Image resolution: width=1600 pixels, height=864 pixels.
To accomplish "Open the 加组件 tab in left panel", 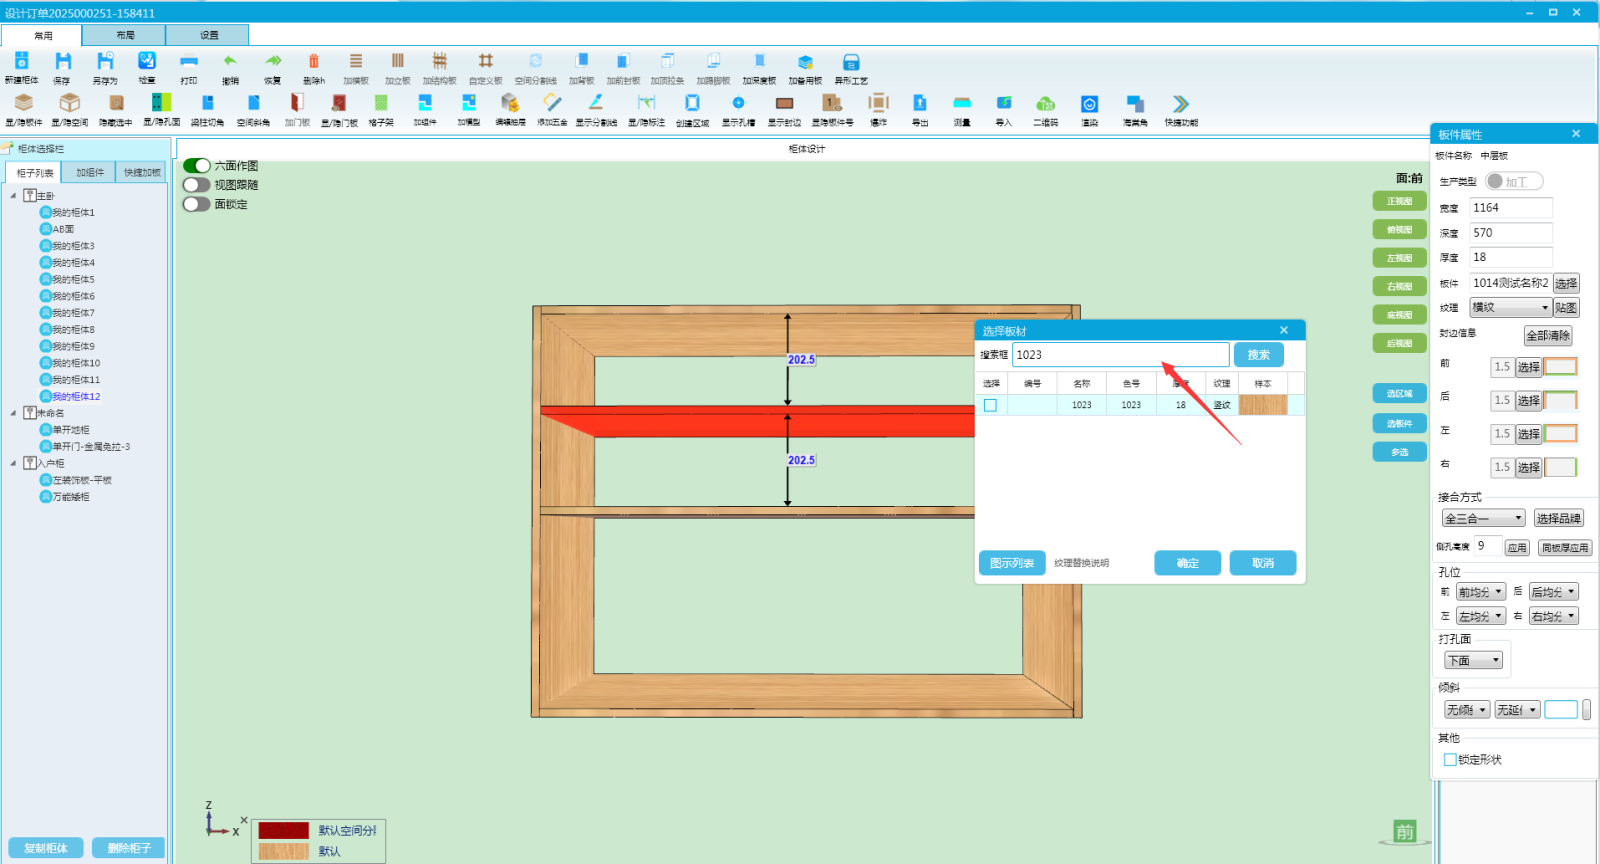I will coord(90,173).
